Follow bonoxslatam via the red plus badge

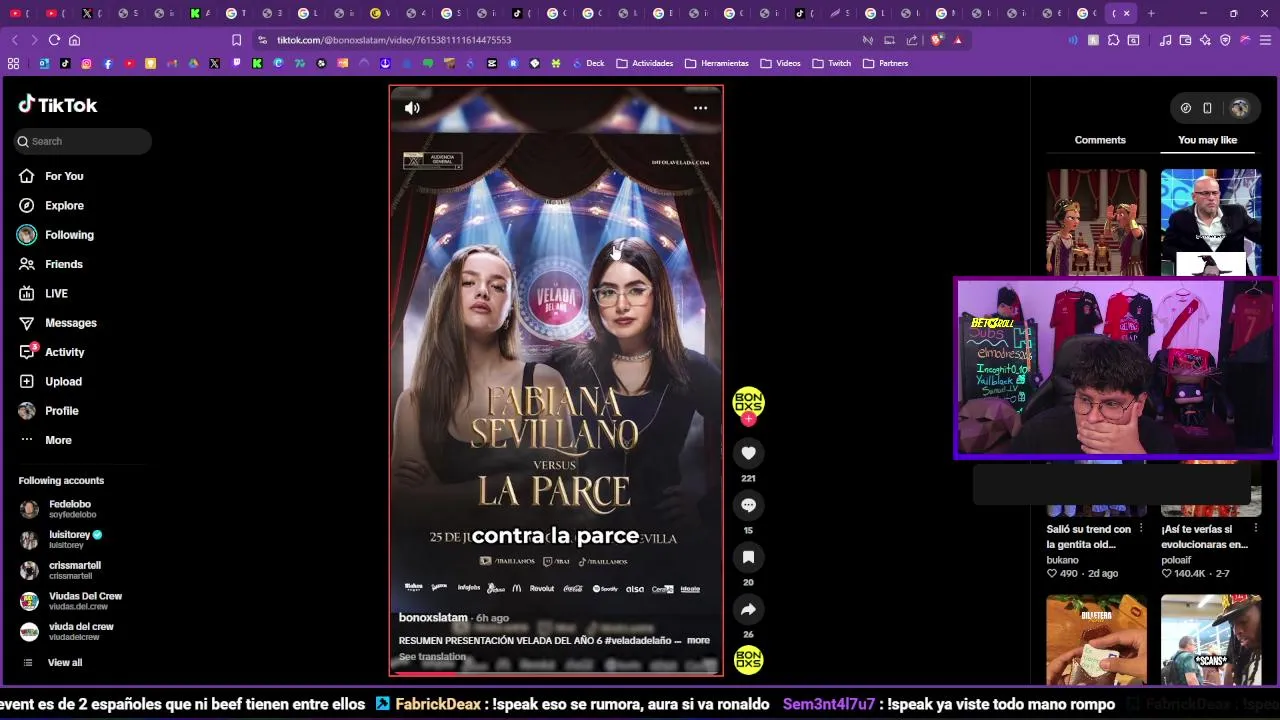[x=748, y=420]
